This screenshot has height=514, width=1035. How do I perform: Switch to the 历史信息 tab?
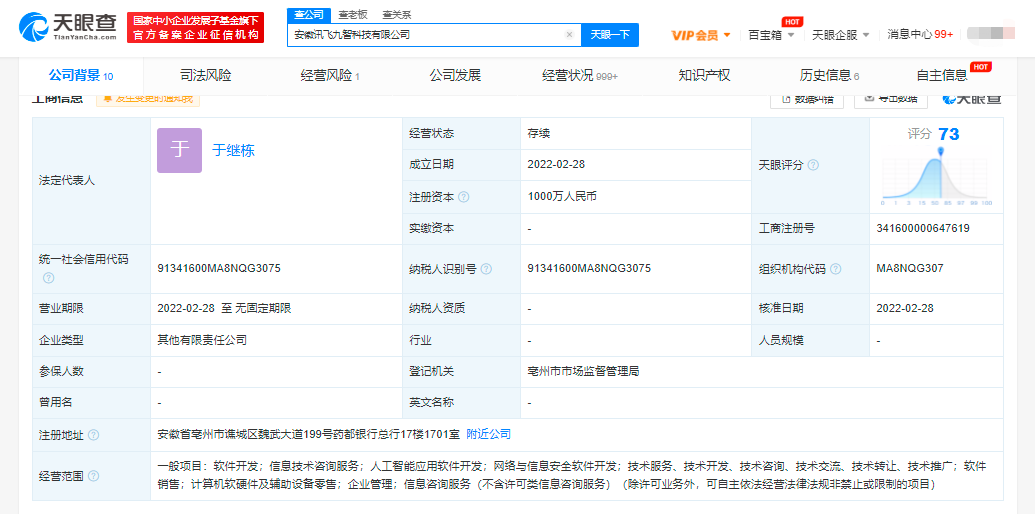[830, 76]
